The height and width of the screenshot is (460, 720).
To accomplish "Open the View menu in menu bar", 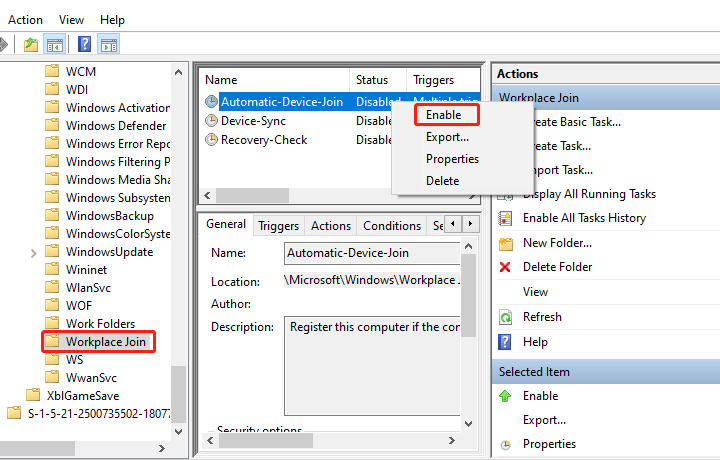I will click(71, 19).
